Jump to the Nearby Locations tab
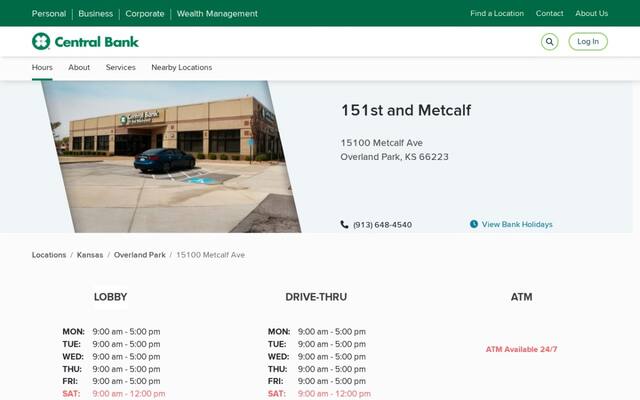 [x=182, y=68]
